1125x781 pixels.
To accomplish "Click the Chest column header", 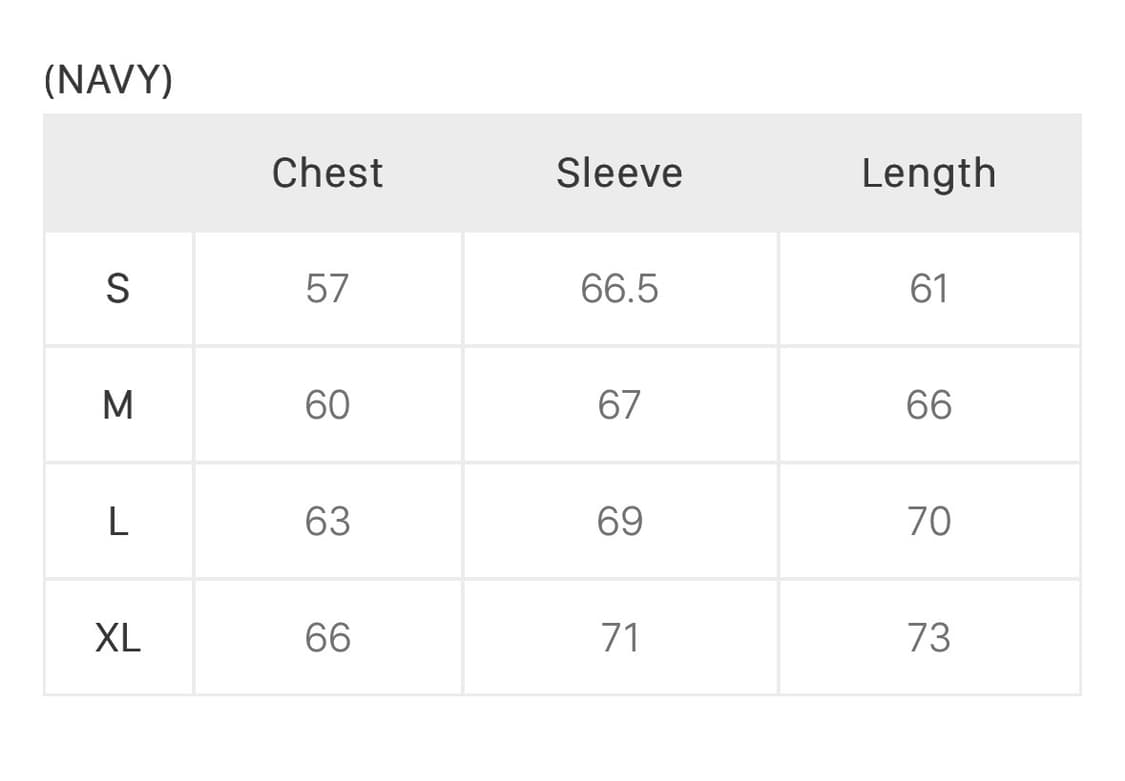I will pos(327,173).
